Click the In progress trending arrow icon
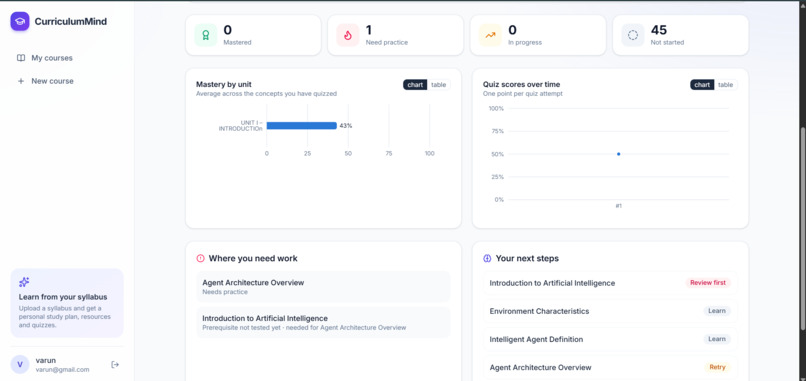The width and height of the screenshot is (806, 381). [490, 35]
